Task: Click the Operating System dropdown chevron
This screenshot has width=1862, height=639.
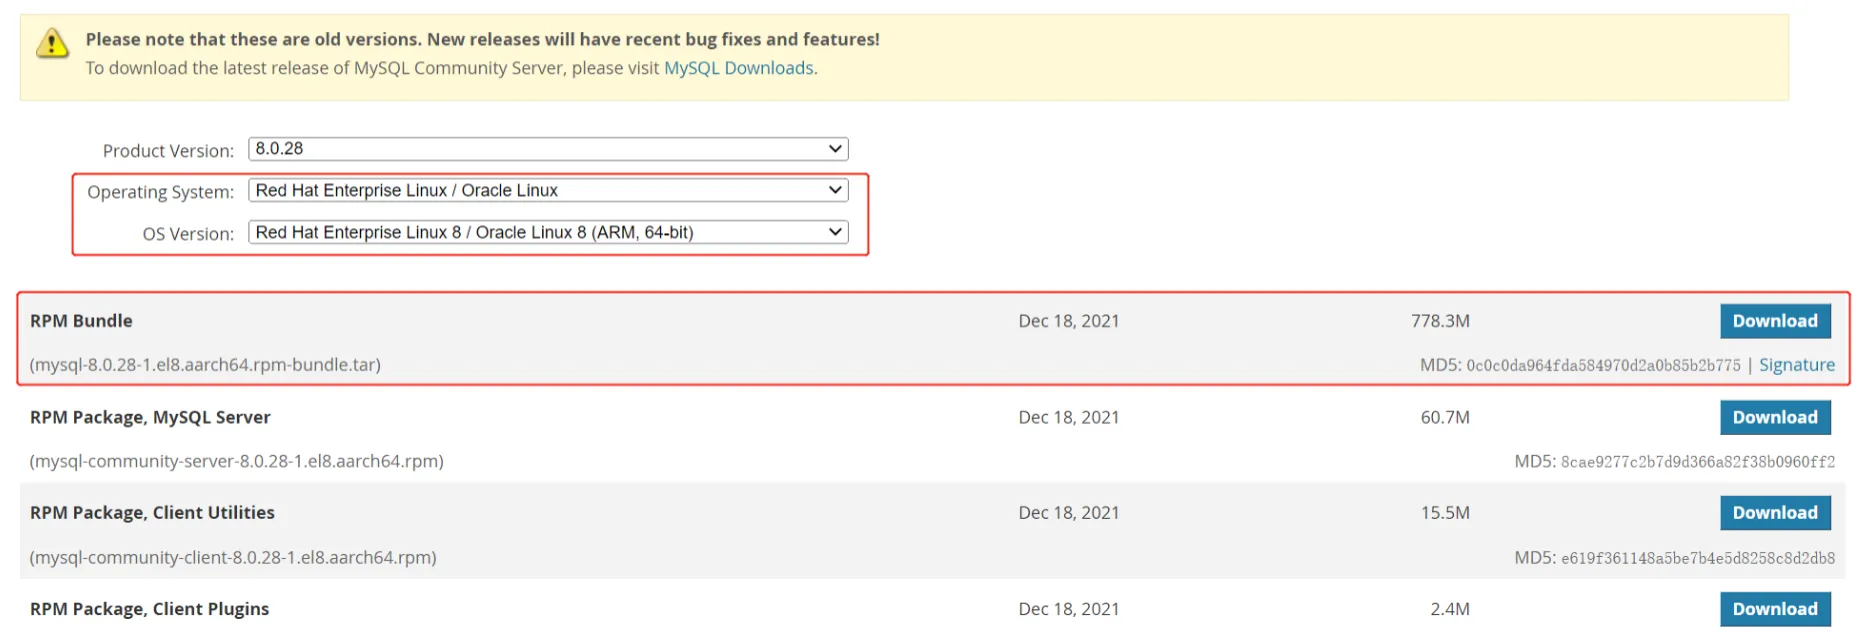Action: pos(835,191)
